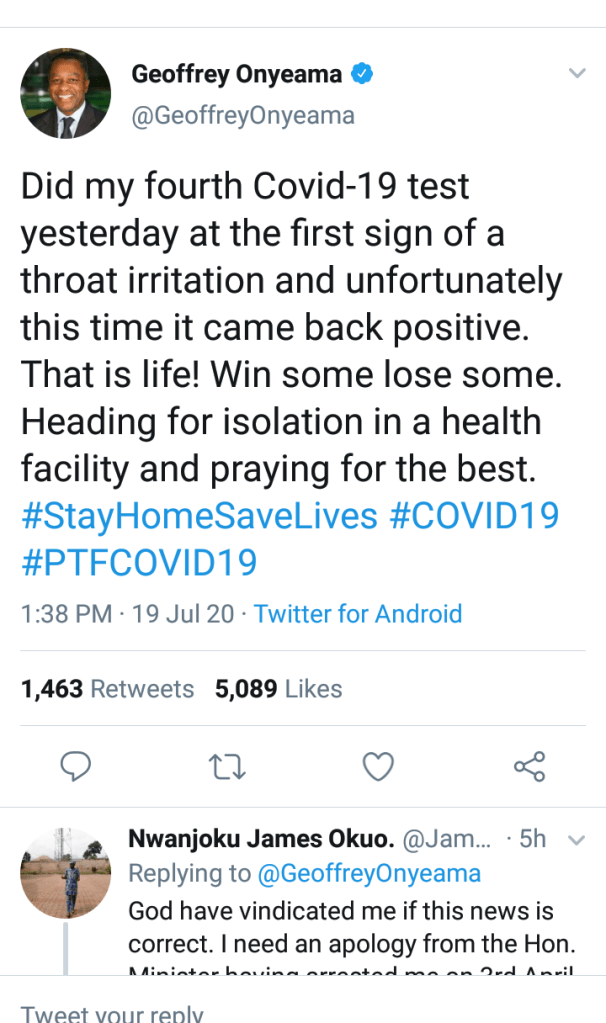Open the Nwanjoku James Okuo name
The height and width of the screenshot is (1023, 606).
(265, 839)
